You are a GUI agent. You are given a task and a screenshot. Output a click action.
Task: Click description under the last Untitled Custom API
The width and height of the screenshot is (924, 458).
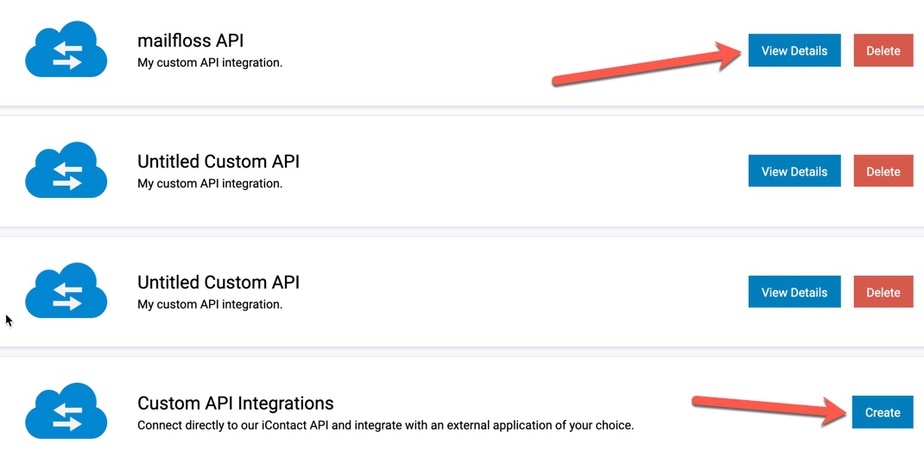pos(210,304)
